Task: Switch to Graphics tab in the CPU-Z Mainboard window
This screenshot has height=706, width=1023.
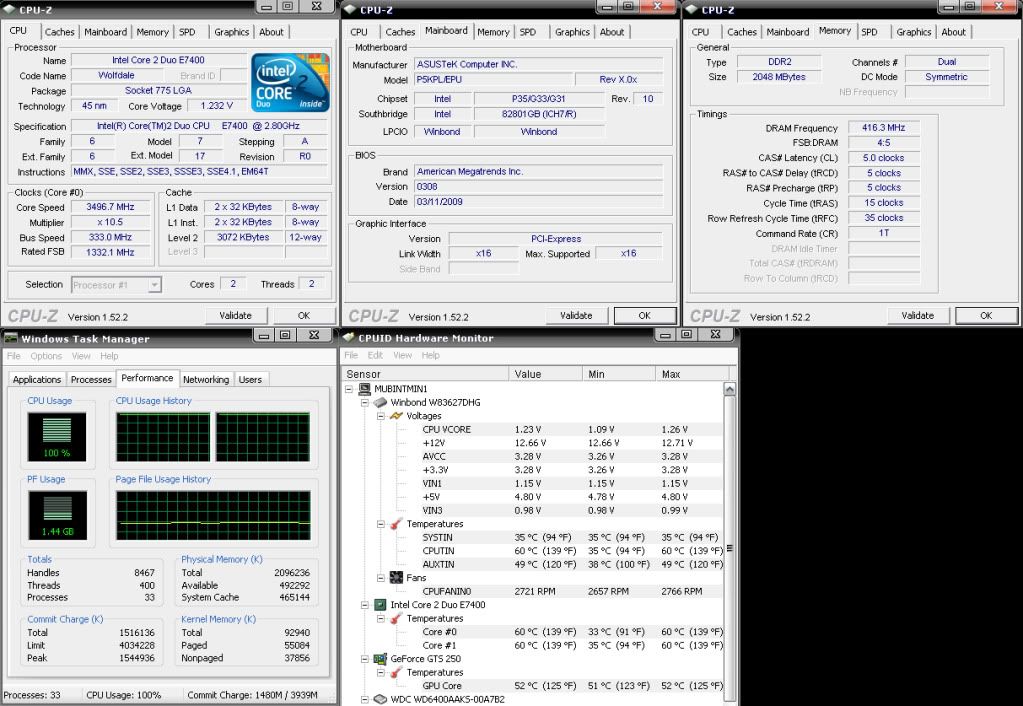Action: pos(572,32)
